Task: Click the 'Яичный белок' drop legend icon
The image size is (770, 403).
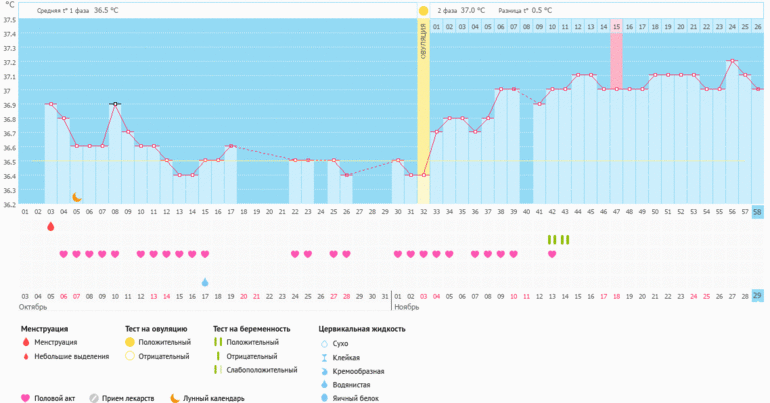Action: pos(324,397)
